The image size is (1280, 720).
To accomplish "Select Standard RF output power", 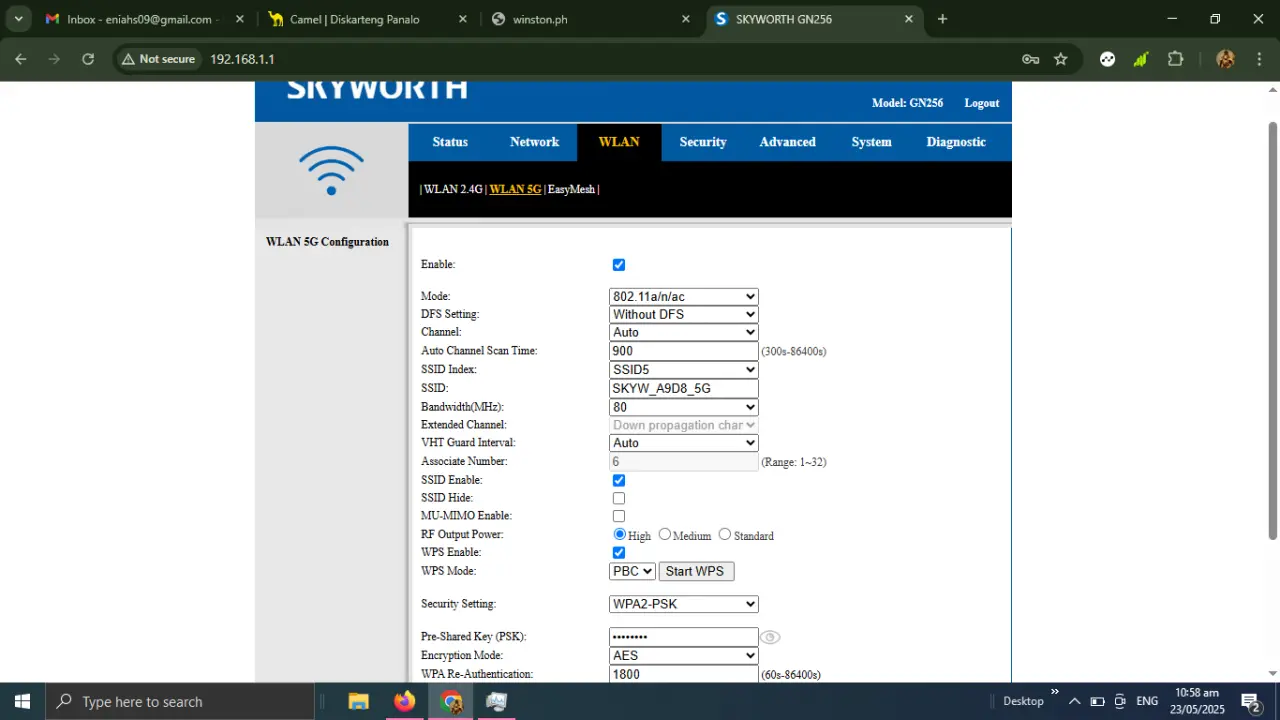I will pyautogui.click(x=725, y=534).
